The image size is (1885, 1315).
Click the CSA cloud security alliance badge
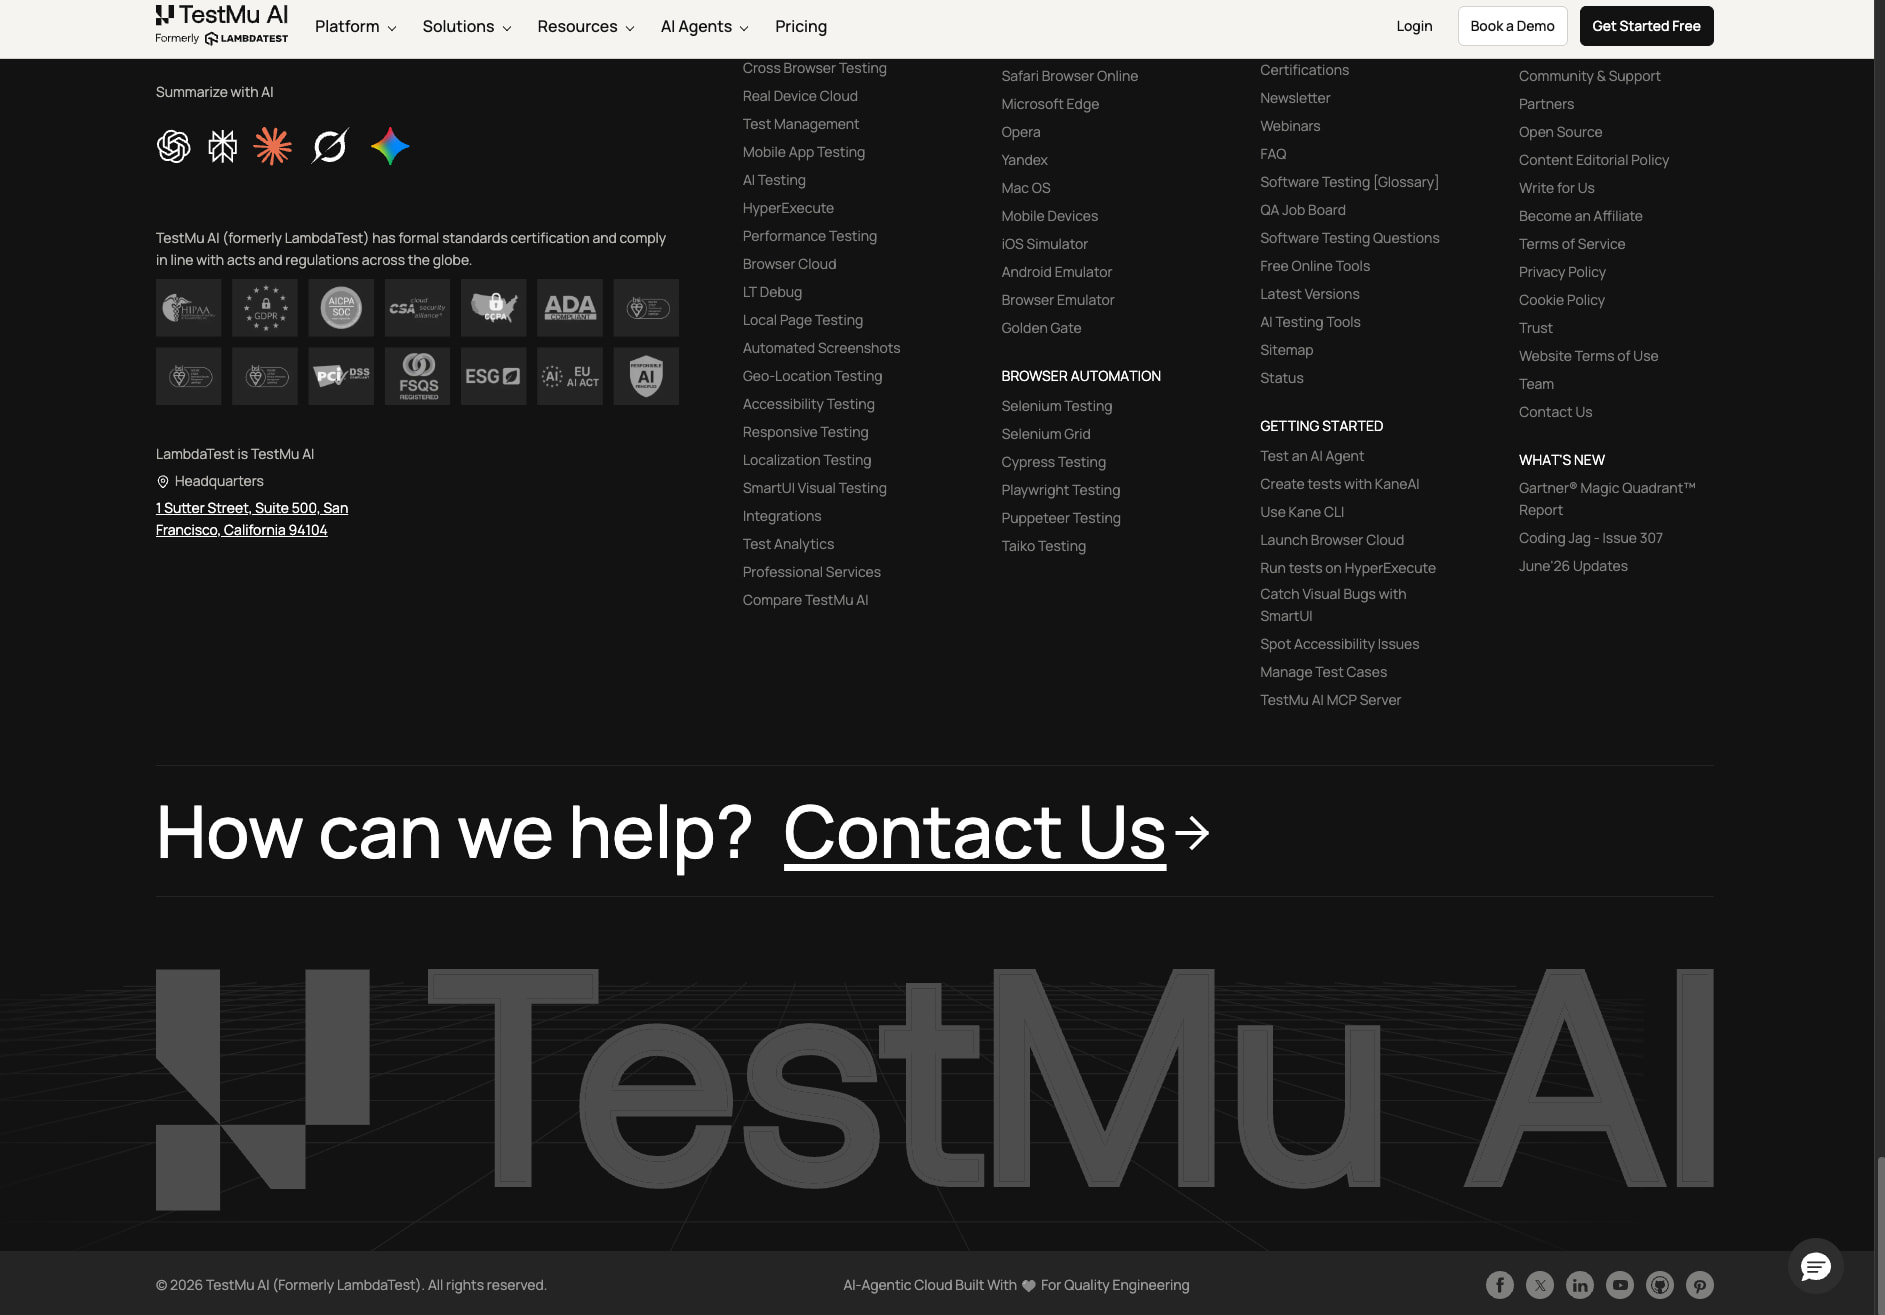[417, 308]
